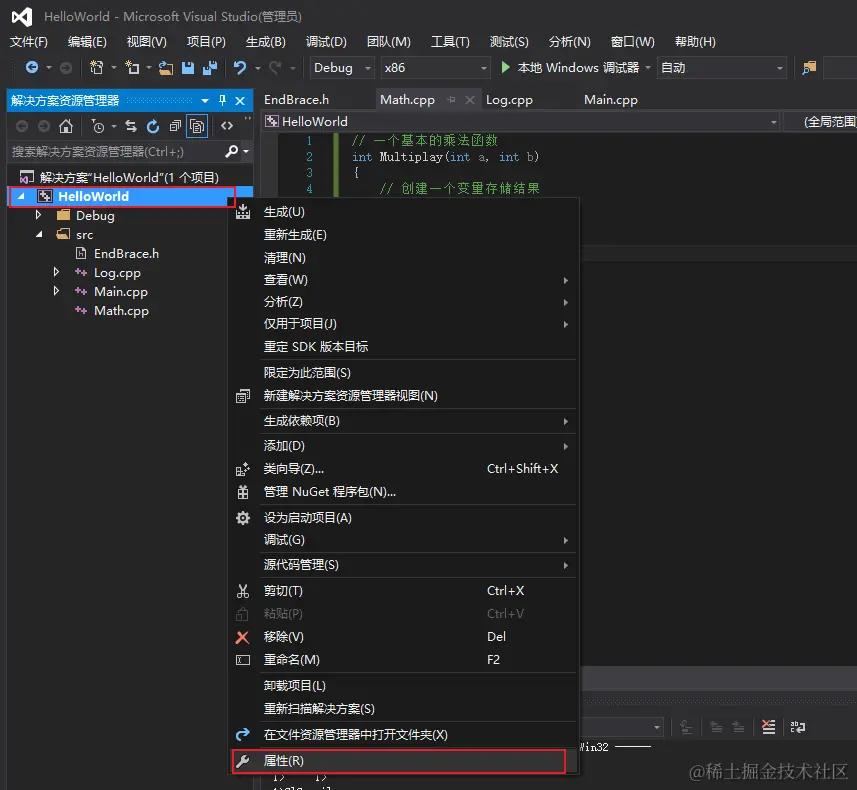Undo the last action with the undo icon
This screenshot has height=790, width=857.
240,67
